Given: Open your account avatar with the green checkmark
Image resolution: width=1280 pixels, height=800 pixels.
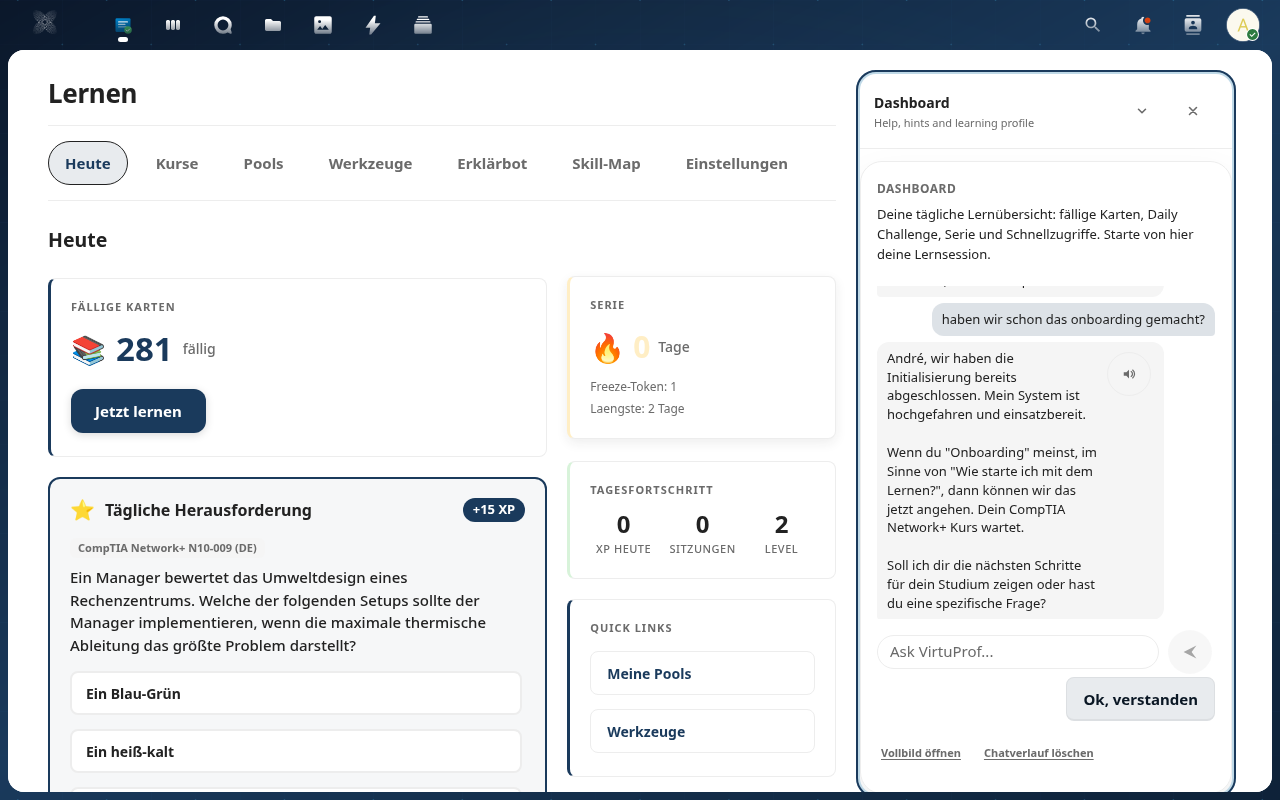Looking at the screenshot, I should (1241, 24).
